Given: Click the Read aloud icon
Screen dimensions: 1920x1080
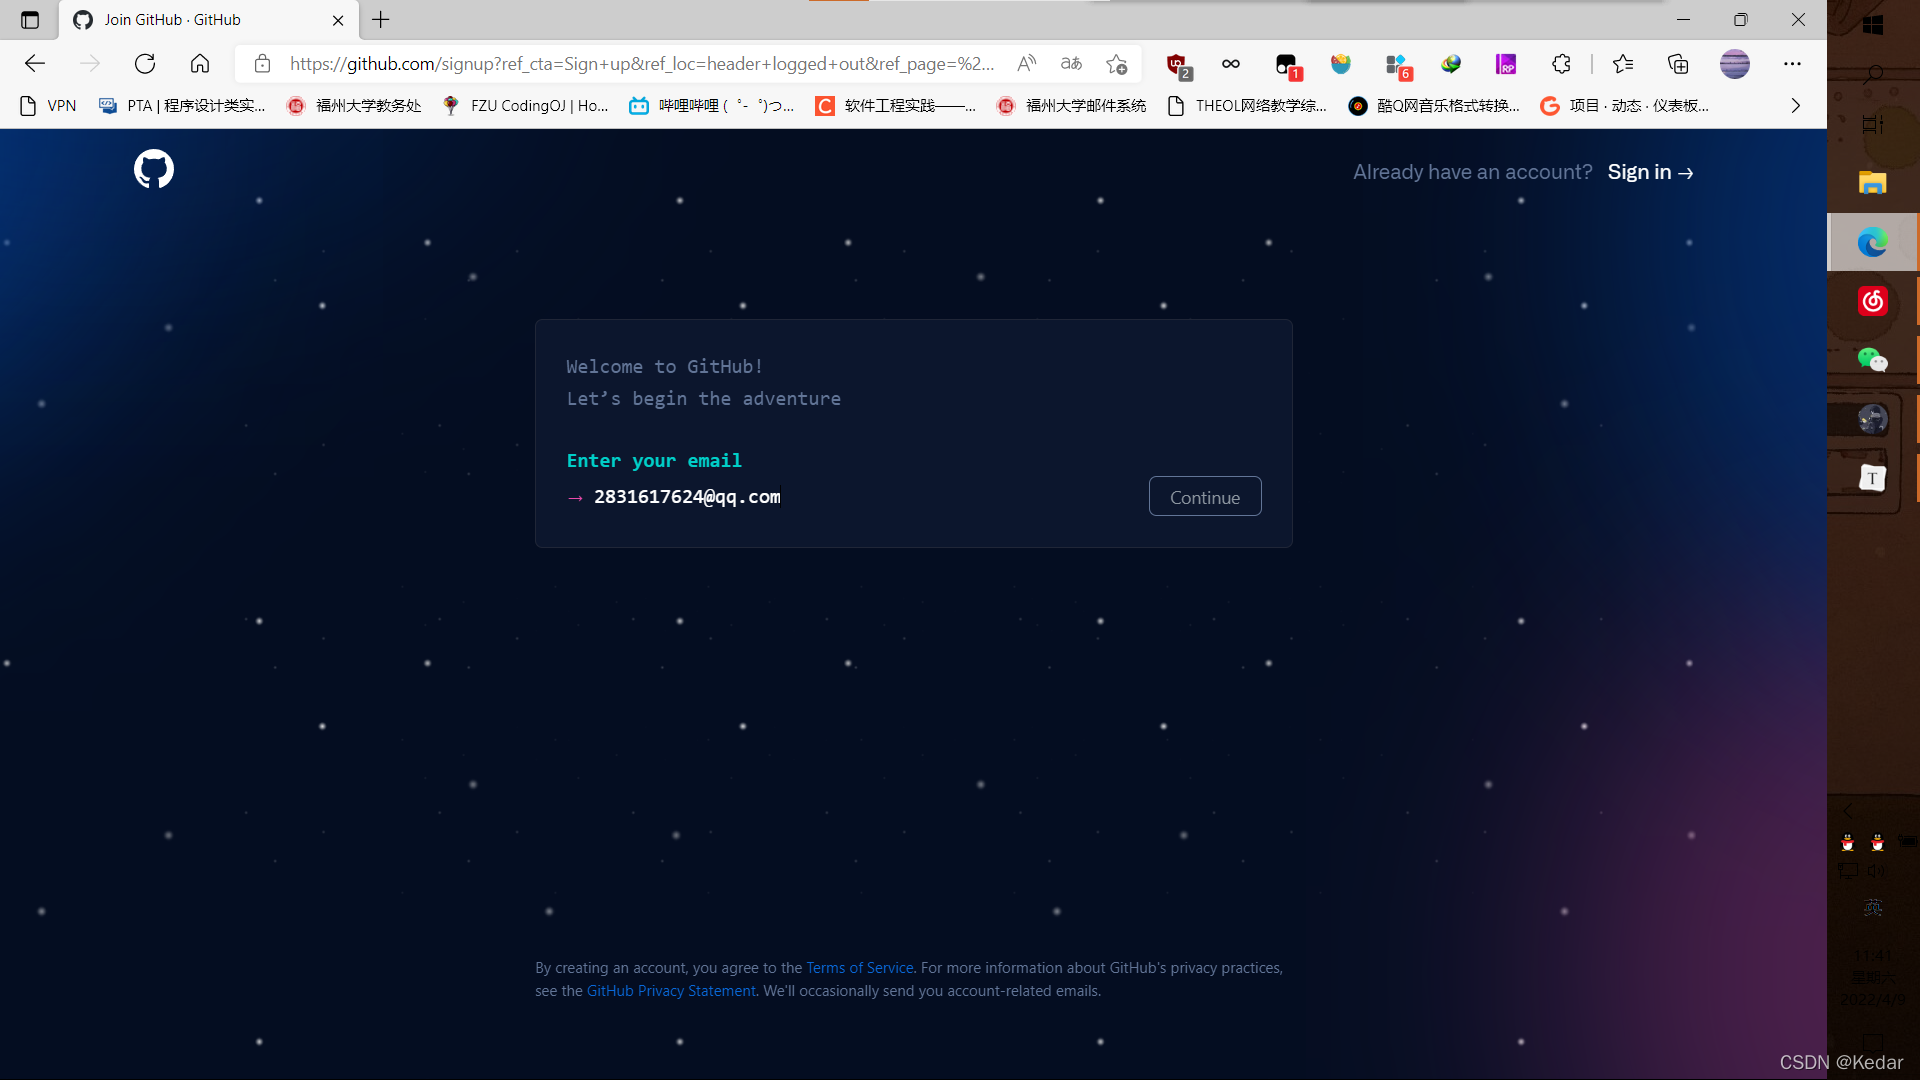Looking at the screenshot, I should coord(1026,64).
